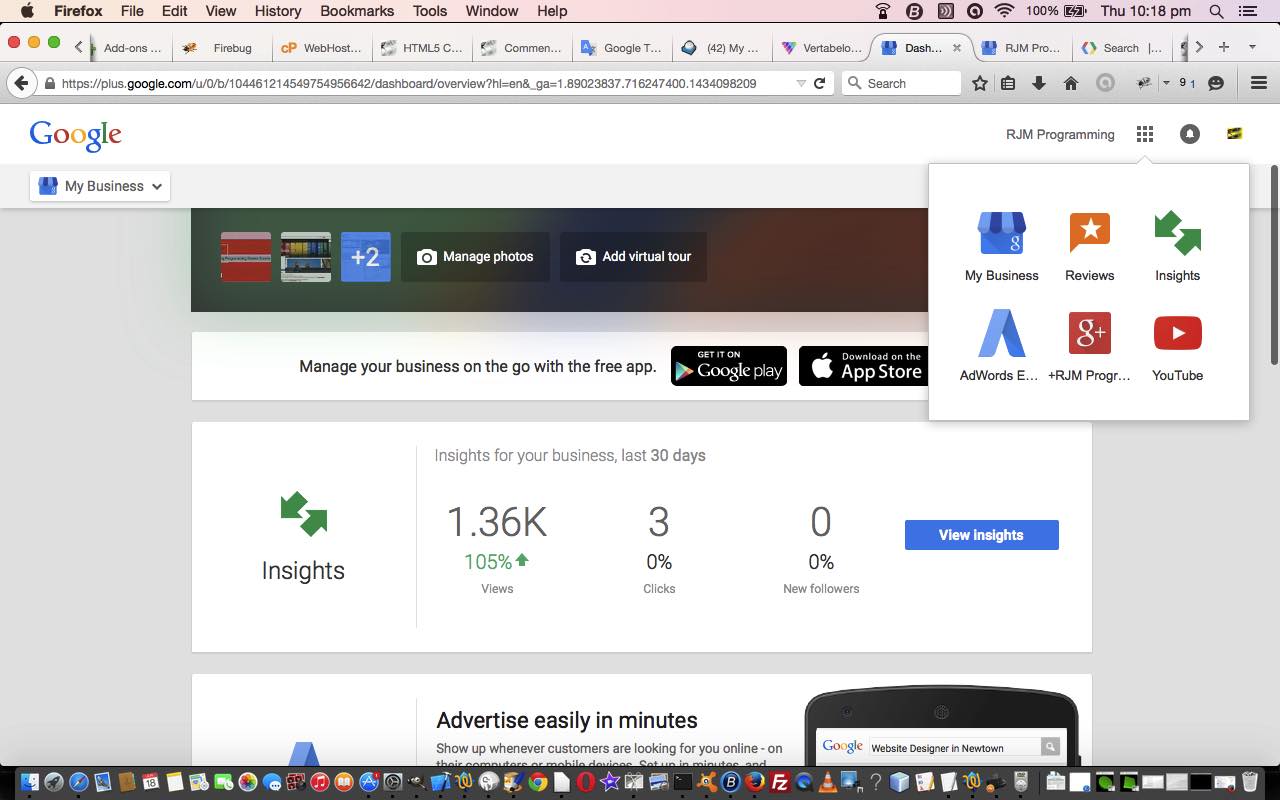Click the View insights button
This screenshot has height=800, width=1280.
(981, 535)
